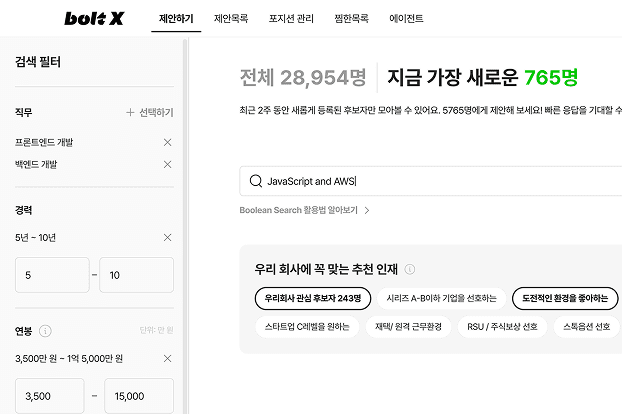Click the minimum experience field showing 5

click(52, 275)
